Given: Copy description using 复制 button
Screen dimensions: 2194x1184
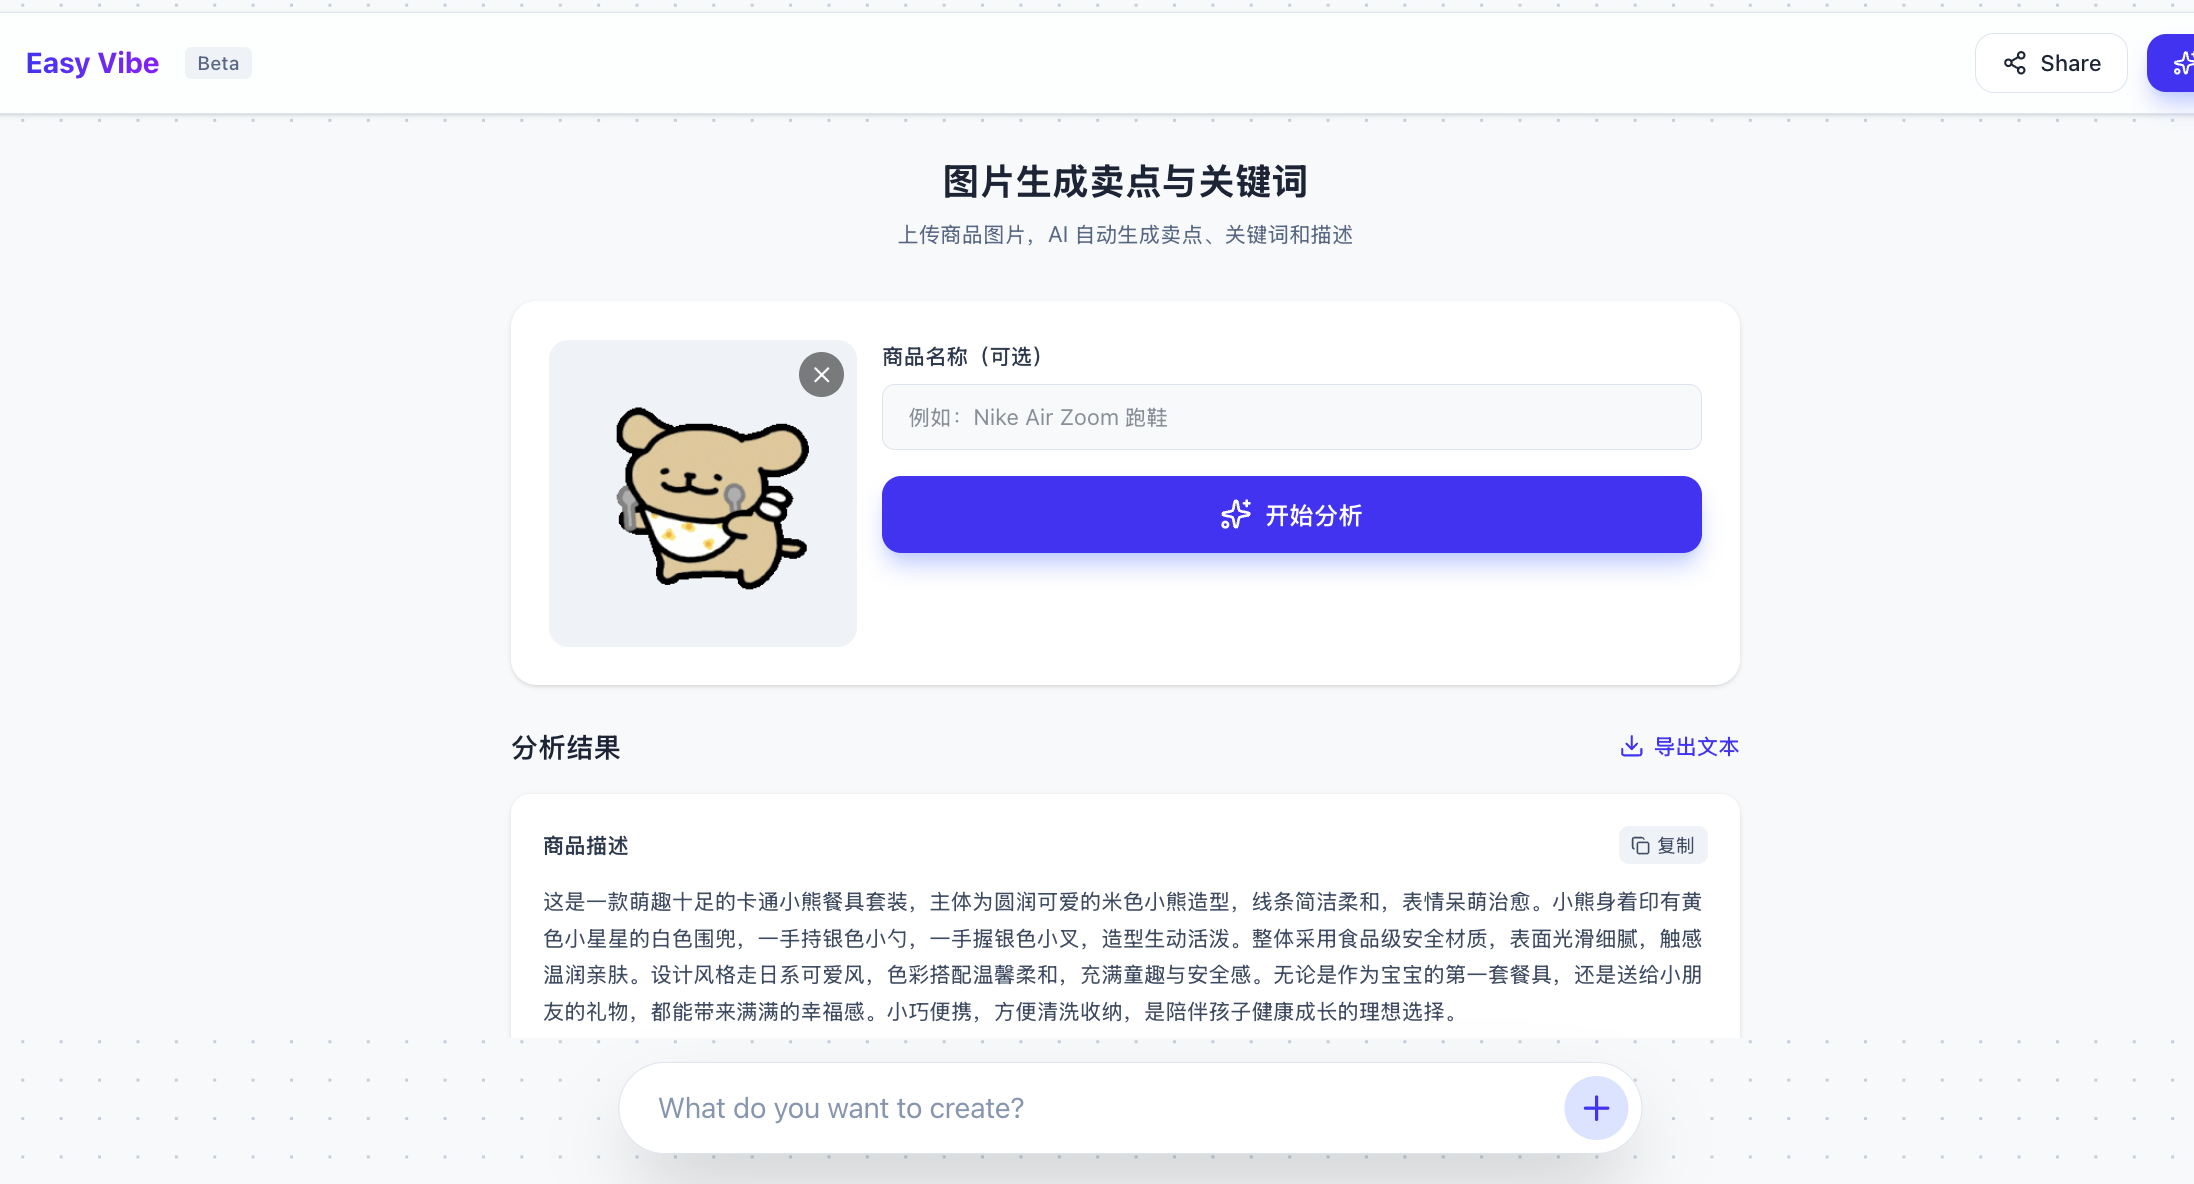Looking at the screenshot, I should [x=1663, y=846].
